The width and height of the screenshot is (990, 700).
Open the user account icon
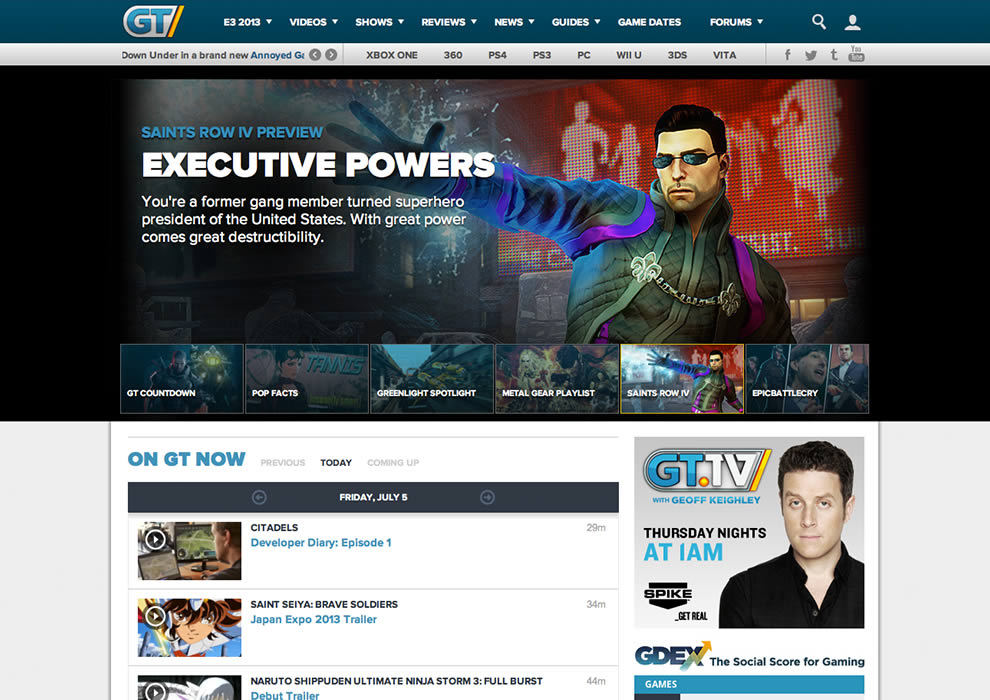(852, 22)
